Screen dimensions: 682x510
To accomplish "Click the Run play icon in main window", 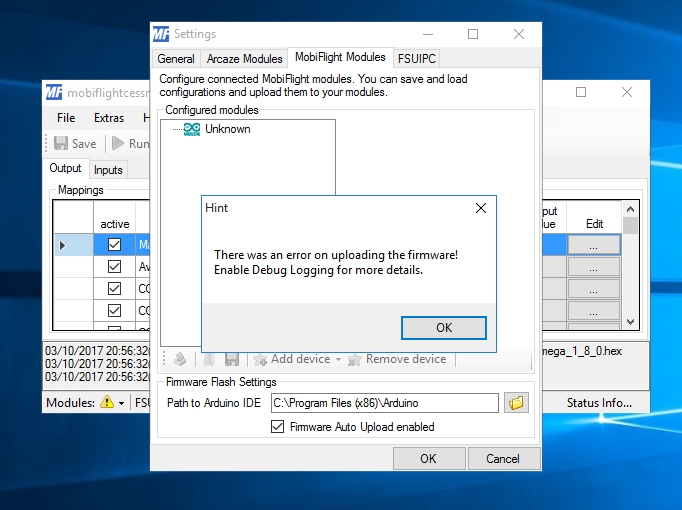I will (117, 143).
